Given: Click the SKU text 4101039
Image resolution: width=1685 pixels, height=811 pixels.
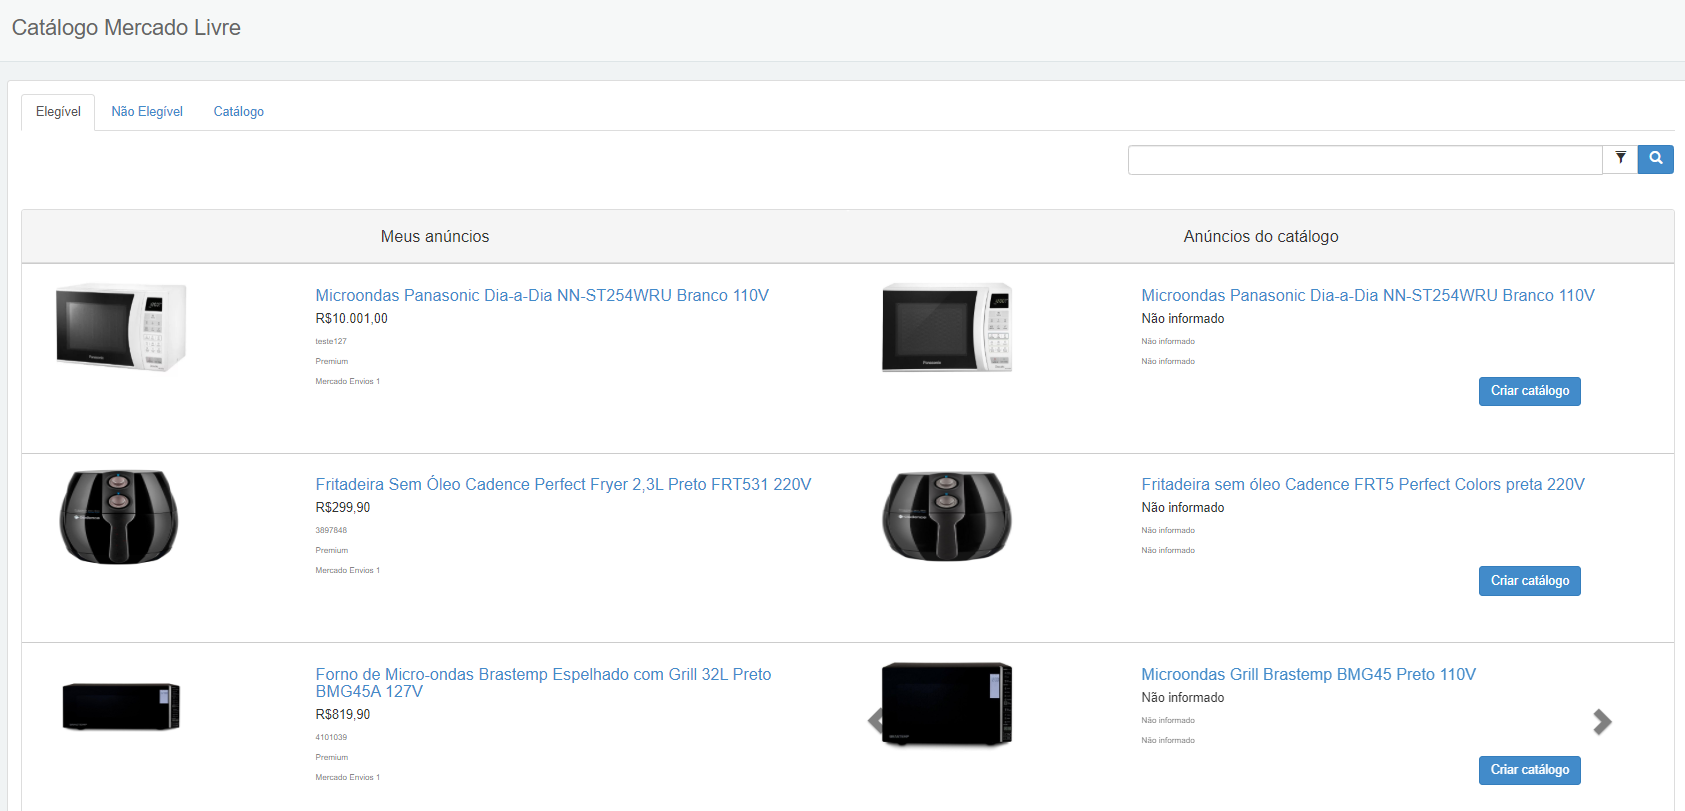Looking at the screenshot, I should pyautogui.click(x=331, y=738).
